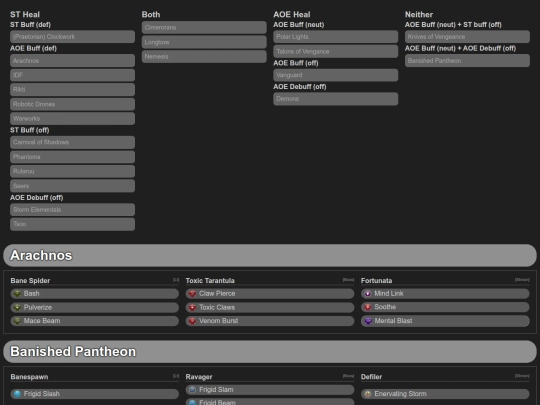Viewport: 540px width, 405px height.
Task: Open the Longbow entry
Action: click(204, 42)
